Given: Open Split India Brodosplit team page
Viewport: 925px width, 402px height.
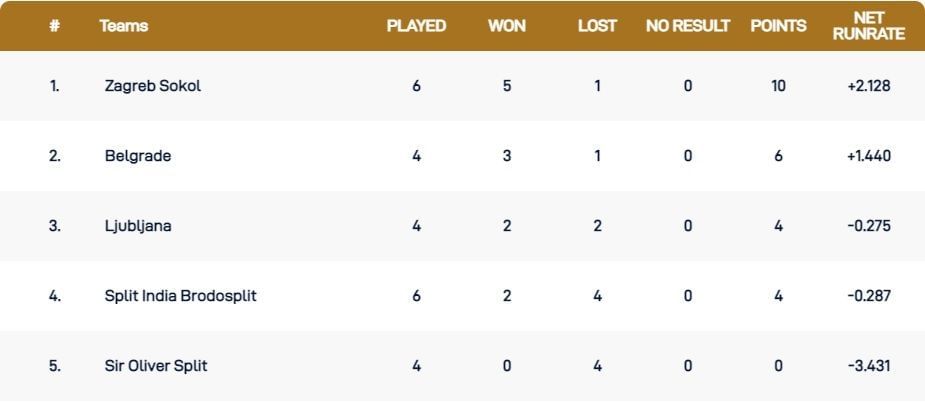Looking at the screenshot, I should pos(180,296).
